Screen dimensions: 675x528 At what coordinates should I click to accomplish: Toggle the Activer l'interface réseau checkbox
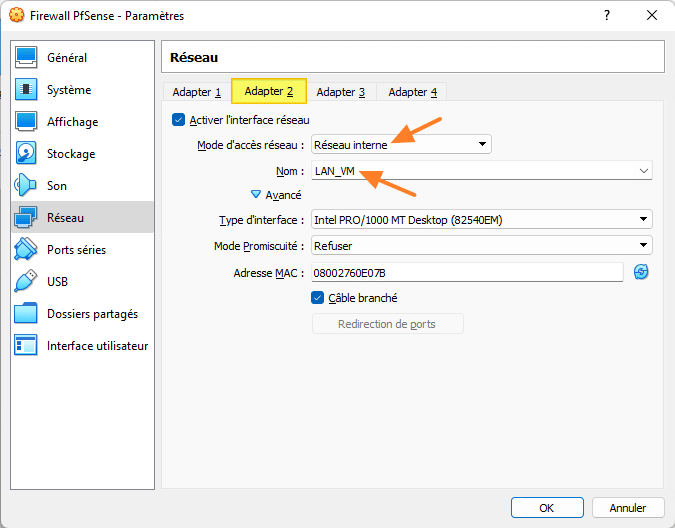pyautogui.click(x=179, y=120)
